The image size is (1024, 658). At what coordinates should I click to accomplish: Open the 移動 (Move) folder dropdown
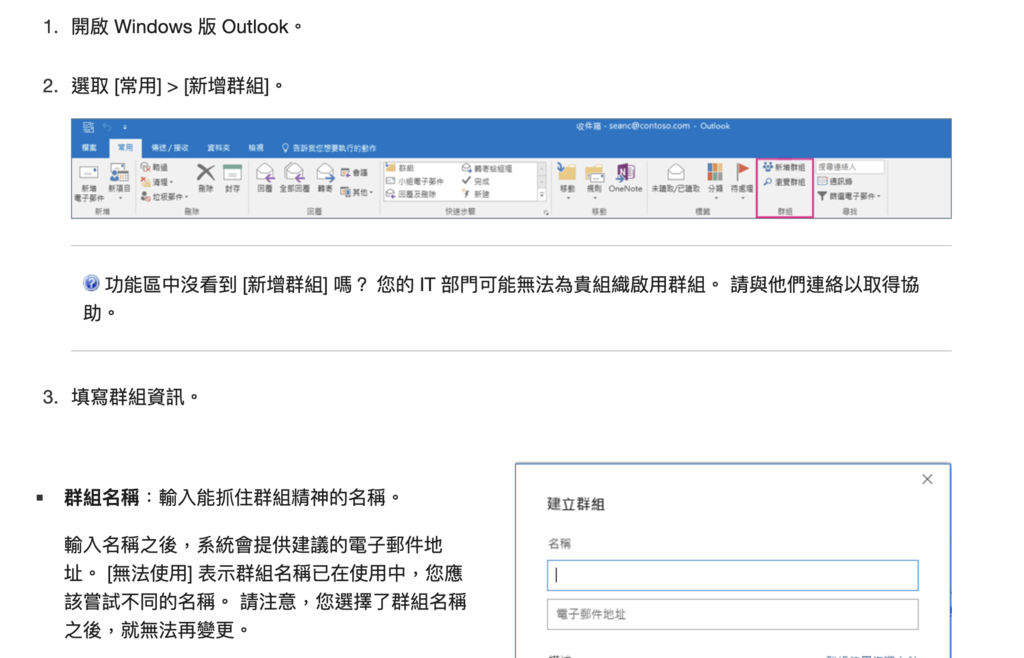[567, 180]
